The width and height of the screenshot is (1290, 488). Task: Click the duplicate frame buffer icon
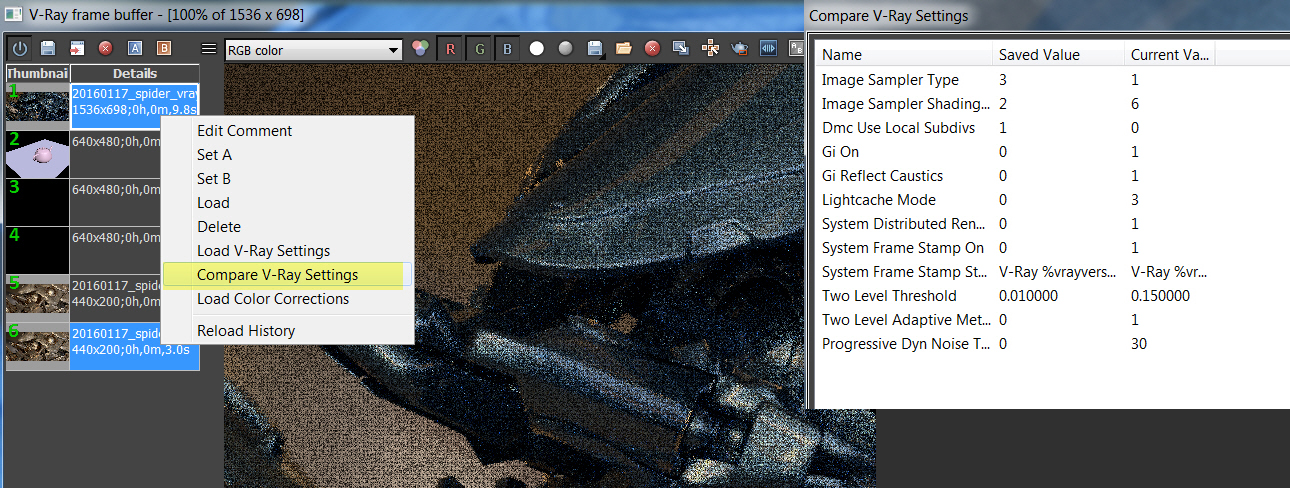[681, 48]
